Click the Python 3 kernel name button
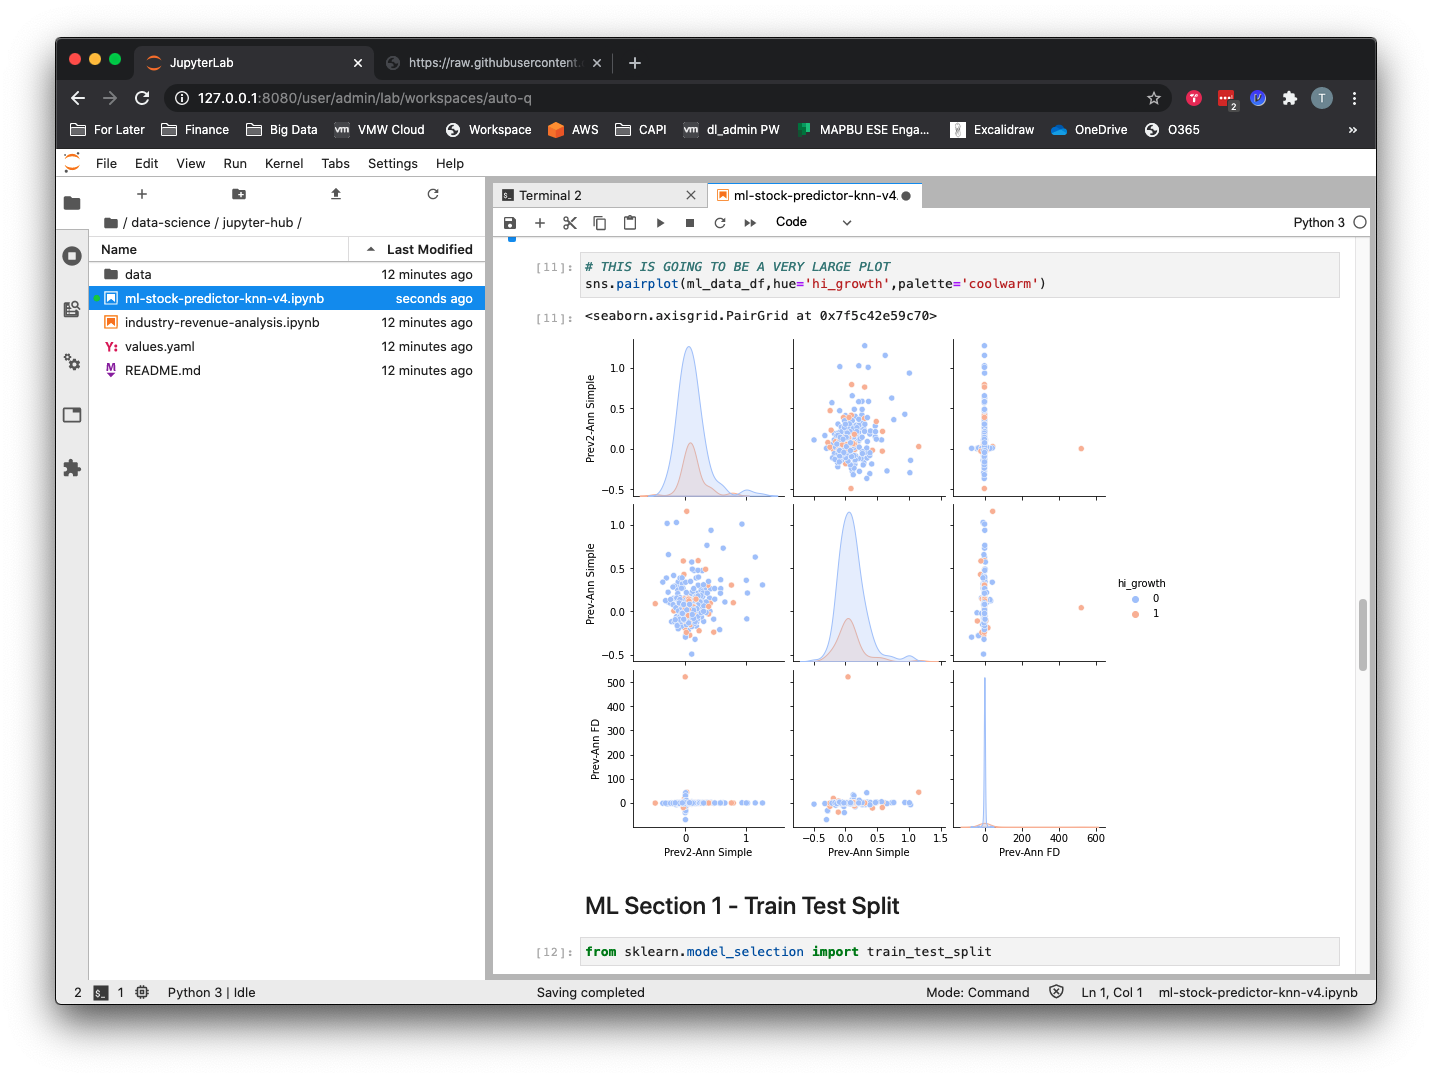The width and height of the screenshot is (1432, 1078). point(1318,222)
